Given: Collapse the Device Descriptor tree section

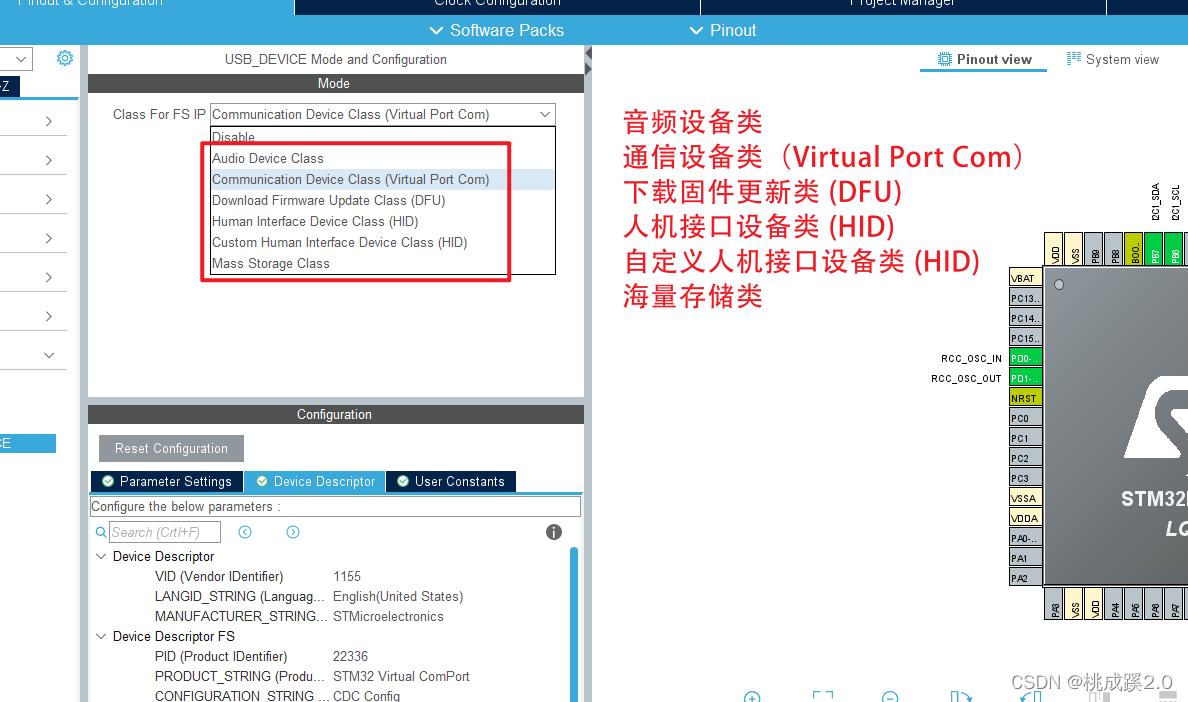Looking at the screenshot, I should (100, 556).
